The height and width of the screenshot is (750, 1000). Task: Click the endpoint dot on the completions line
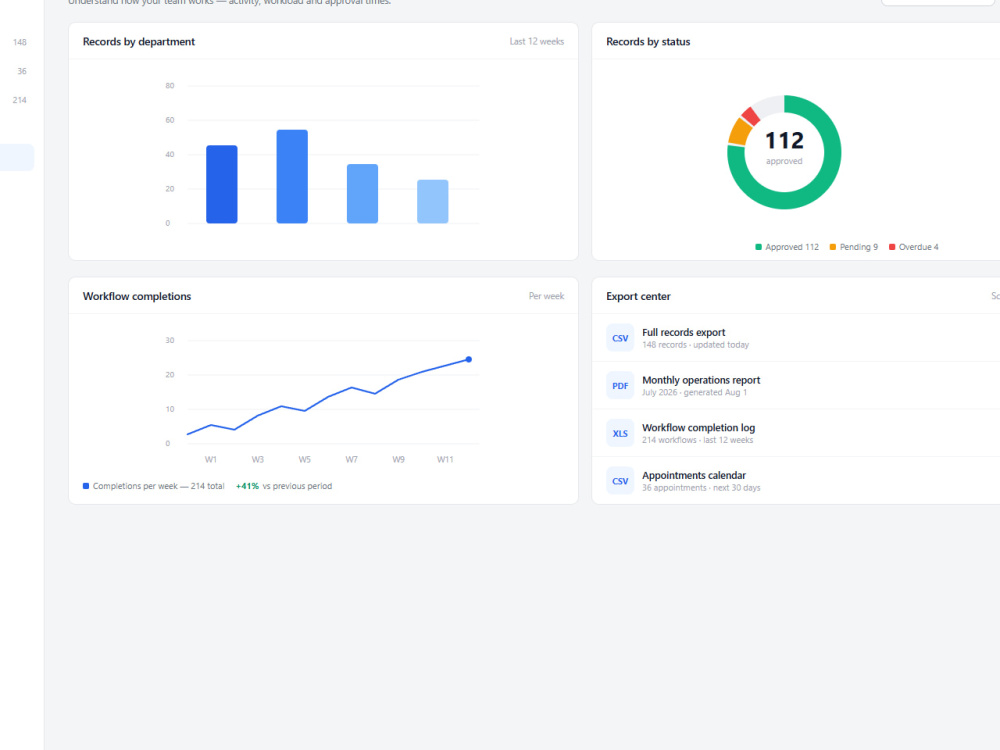click(469, 360)
